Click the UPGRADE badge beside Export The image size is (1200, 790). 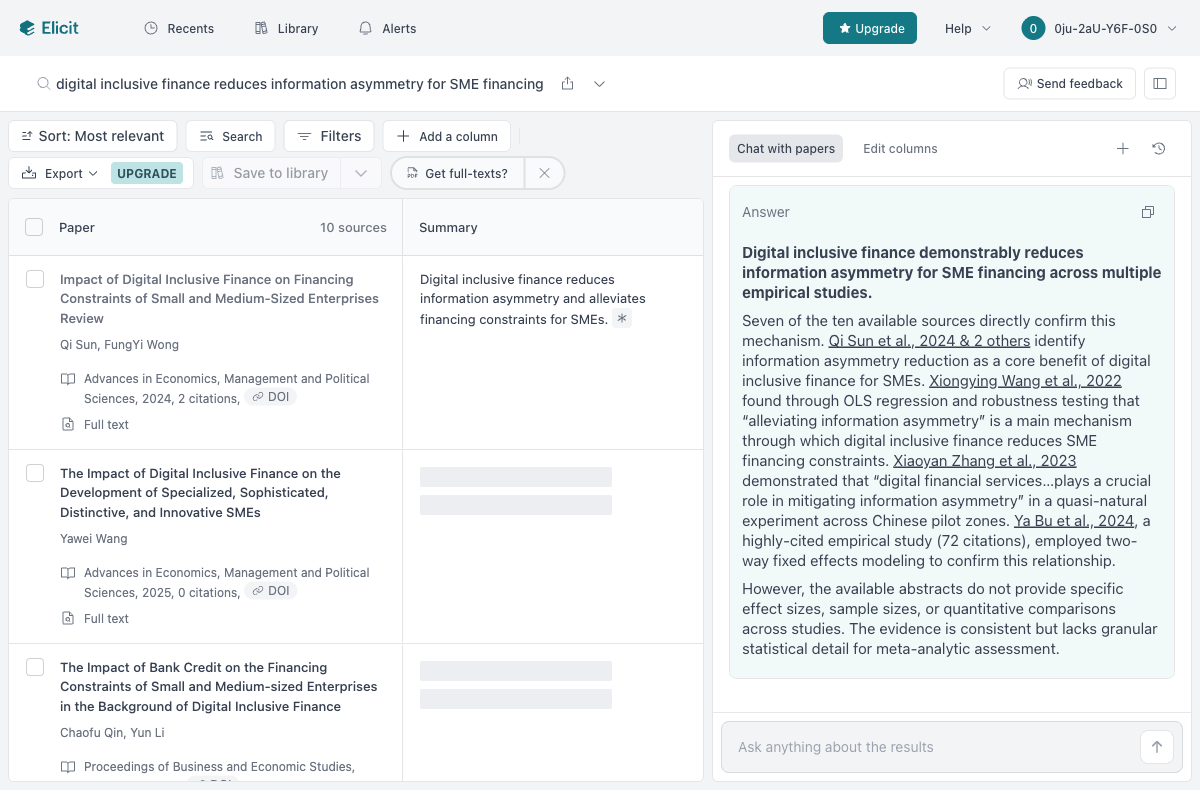tap(147, 173)
